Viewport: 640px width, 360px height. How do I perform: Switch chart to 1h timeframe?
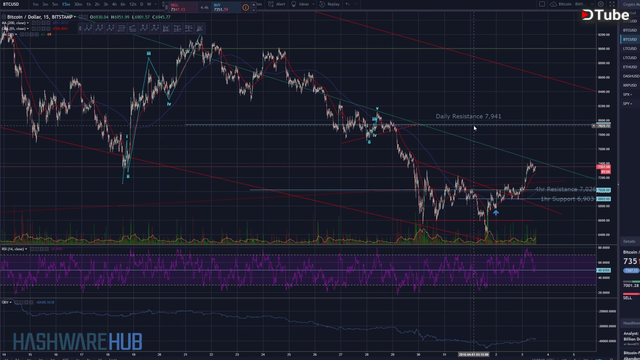(x=89, y=4)
